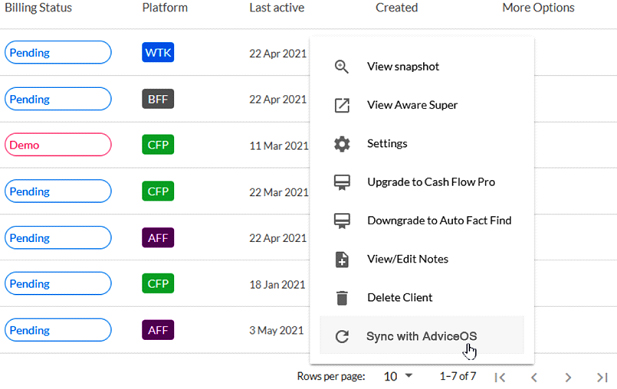Click the Sync with AdviceOS refresh icon
This screenshot has height=389, width=617.
point(342,336)
